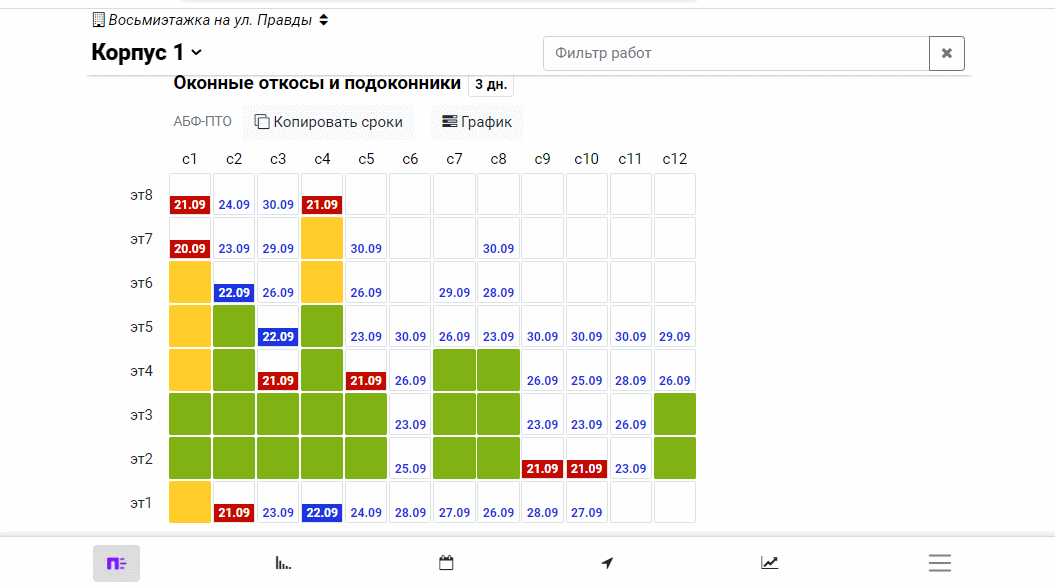Open the bar chart icon in bottom navigation
This screenshot has width=1055, height=585.
[283, 563]
